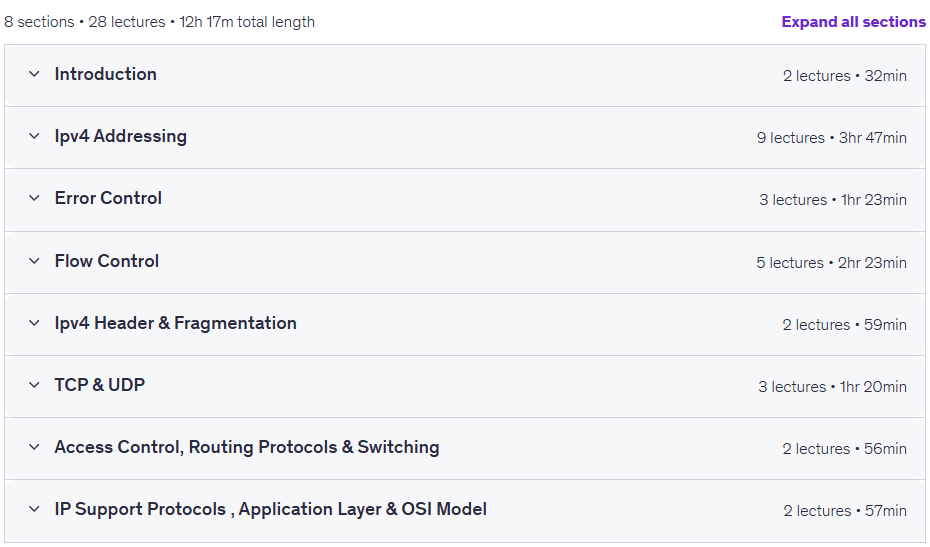The width and height of the screenshot is (930, 547).
Task: Click the '5 lectures • 2hr 23min' label
Action: point(832,263)
